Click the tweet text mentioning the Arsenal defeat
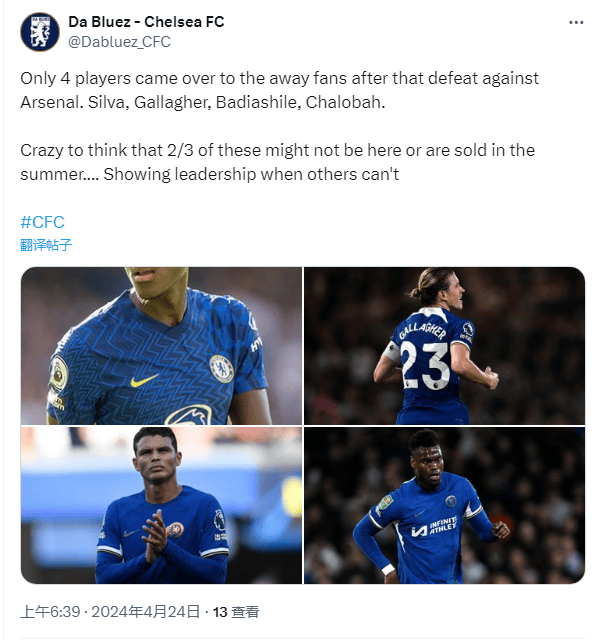The height and width of the screenshot is (640, 599). tap(280, 90)
